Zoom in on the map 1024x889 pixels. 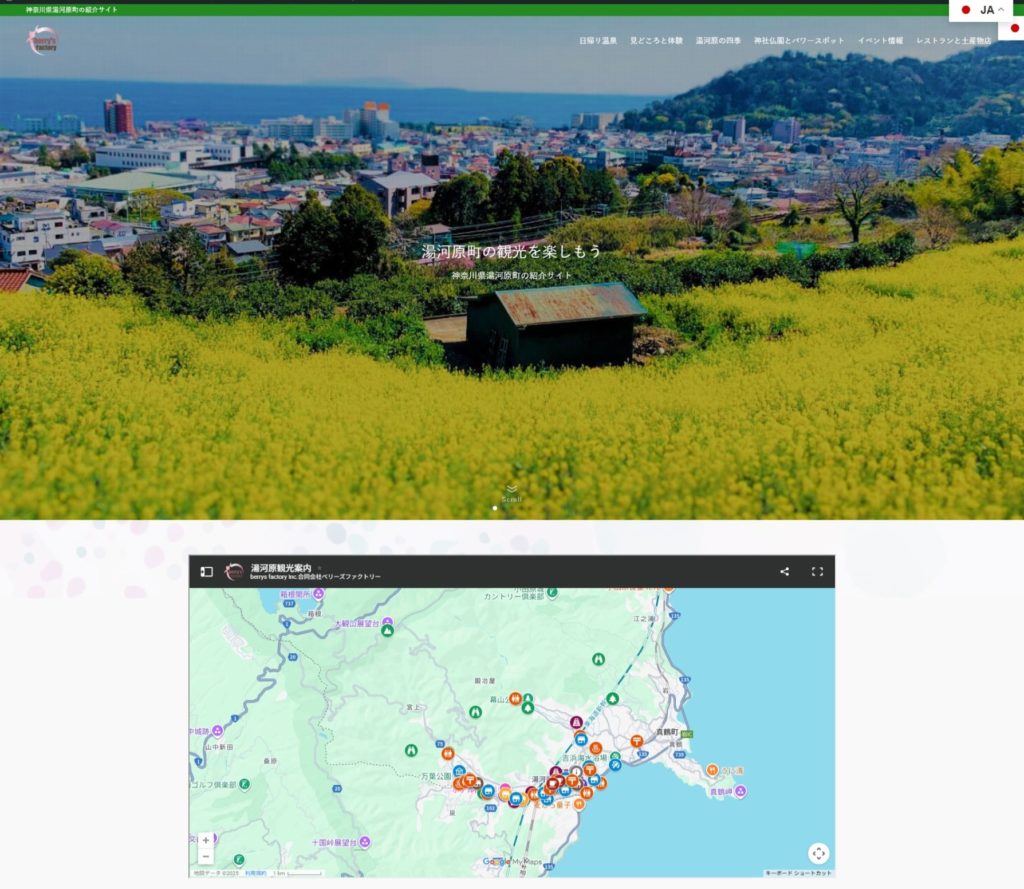[206, 840]
